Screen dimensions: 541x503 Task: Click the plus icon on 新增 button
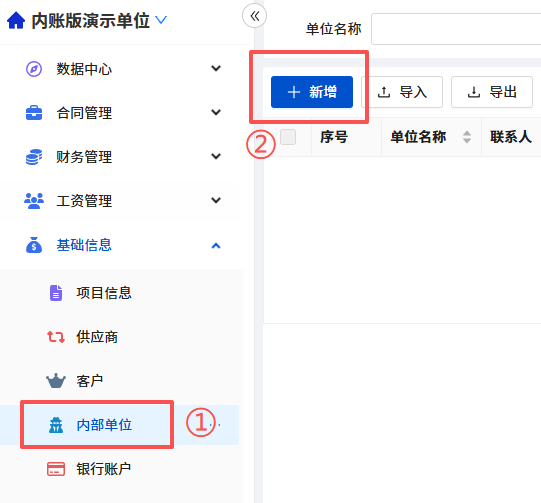click(x=294, y=92)
